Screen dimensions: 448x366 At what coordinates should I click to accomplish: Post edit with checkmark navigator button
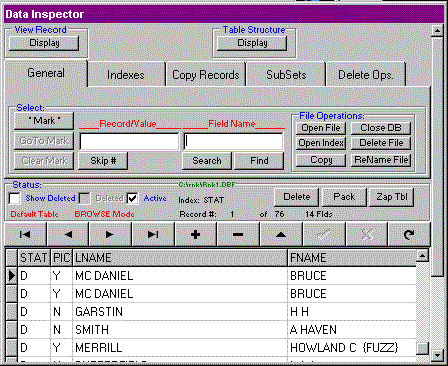324,235
